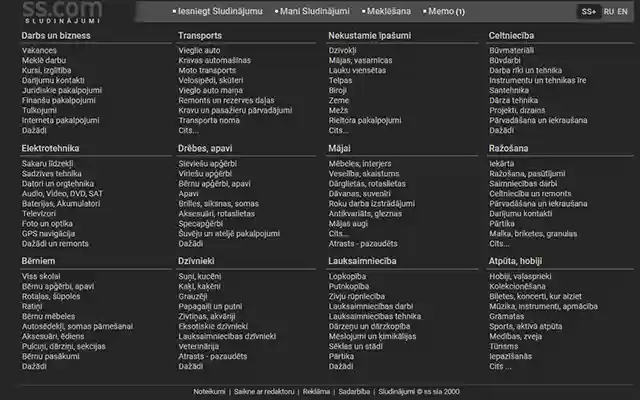Click Noteikumi footer link

pyautogui.click(x=210, y=391)
